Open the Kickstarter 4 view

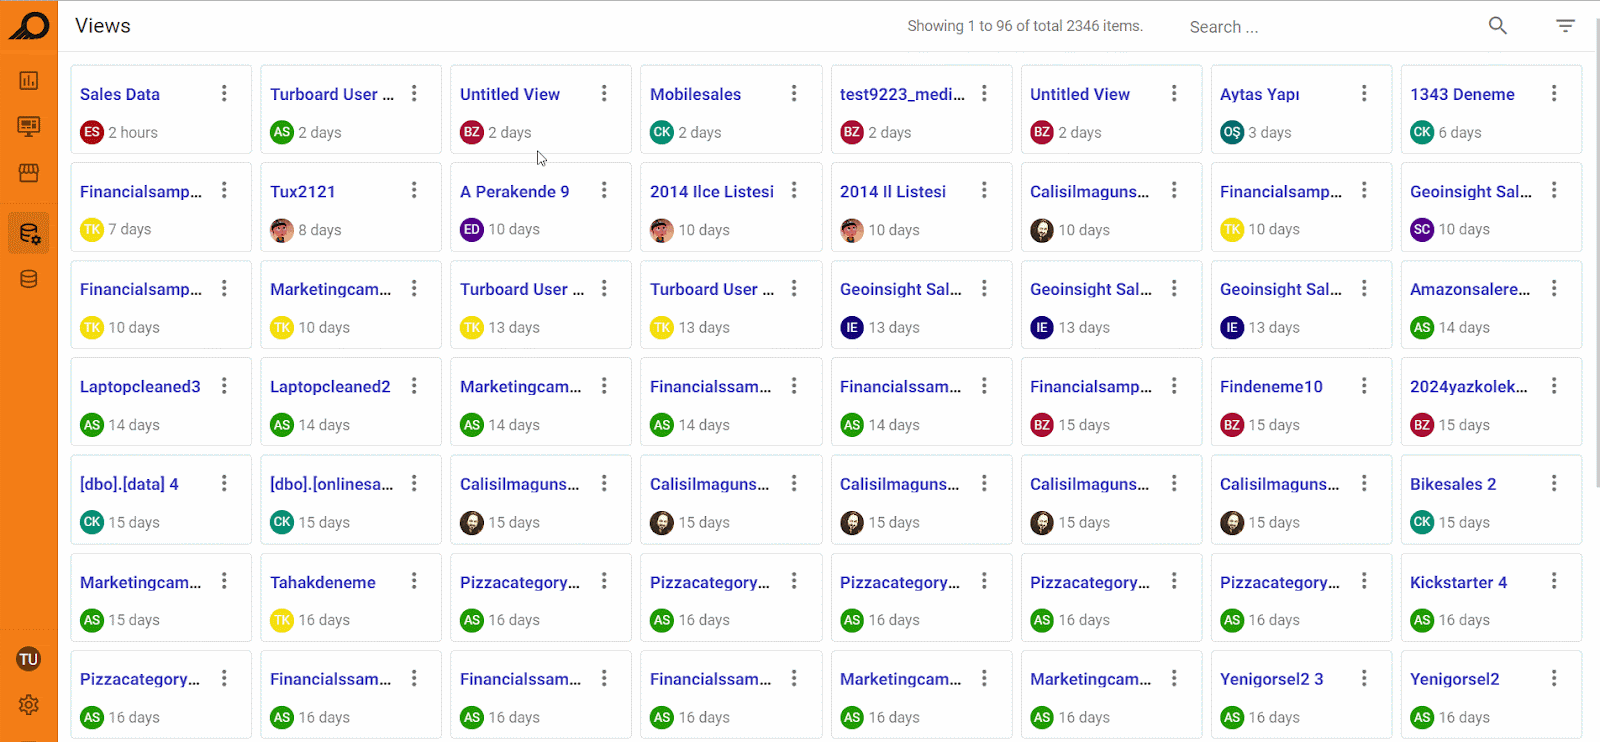1458,582
